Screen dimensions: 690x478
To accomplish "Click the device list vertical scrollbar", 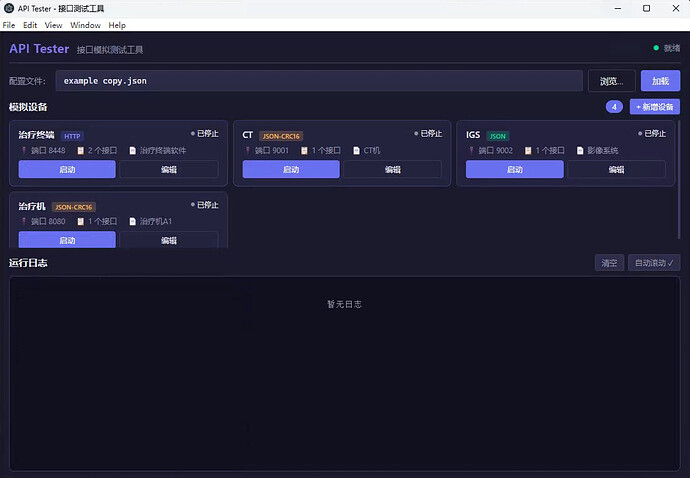I will click(x=680, y=179).
